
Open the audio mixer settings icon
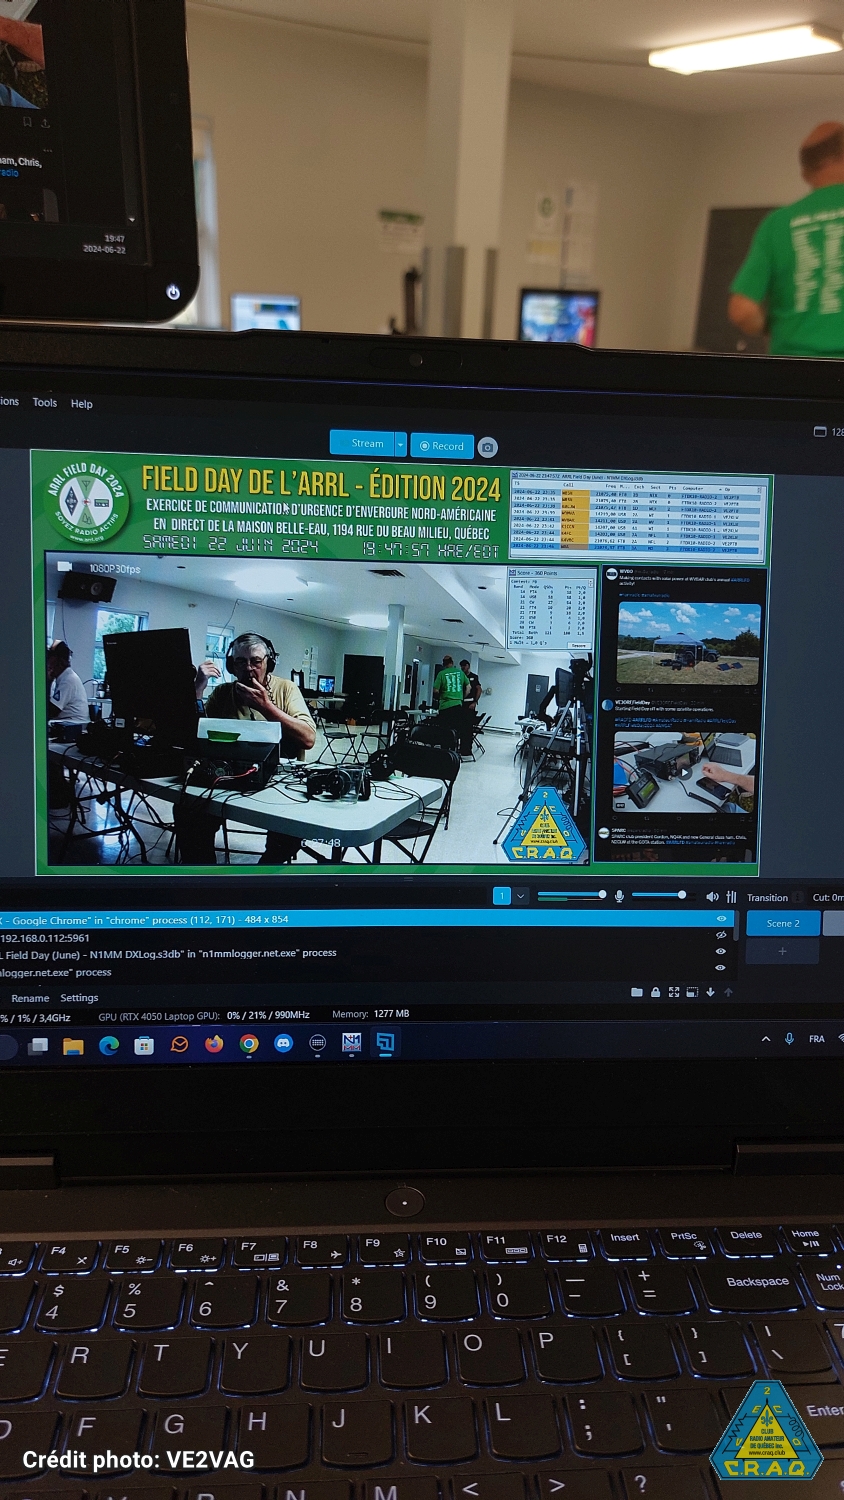pos(731,897)
